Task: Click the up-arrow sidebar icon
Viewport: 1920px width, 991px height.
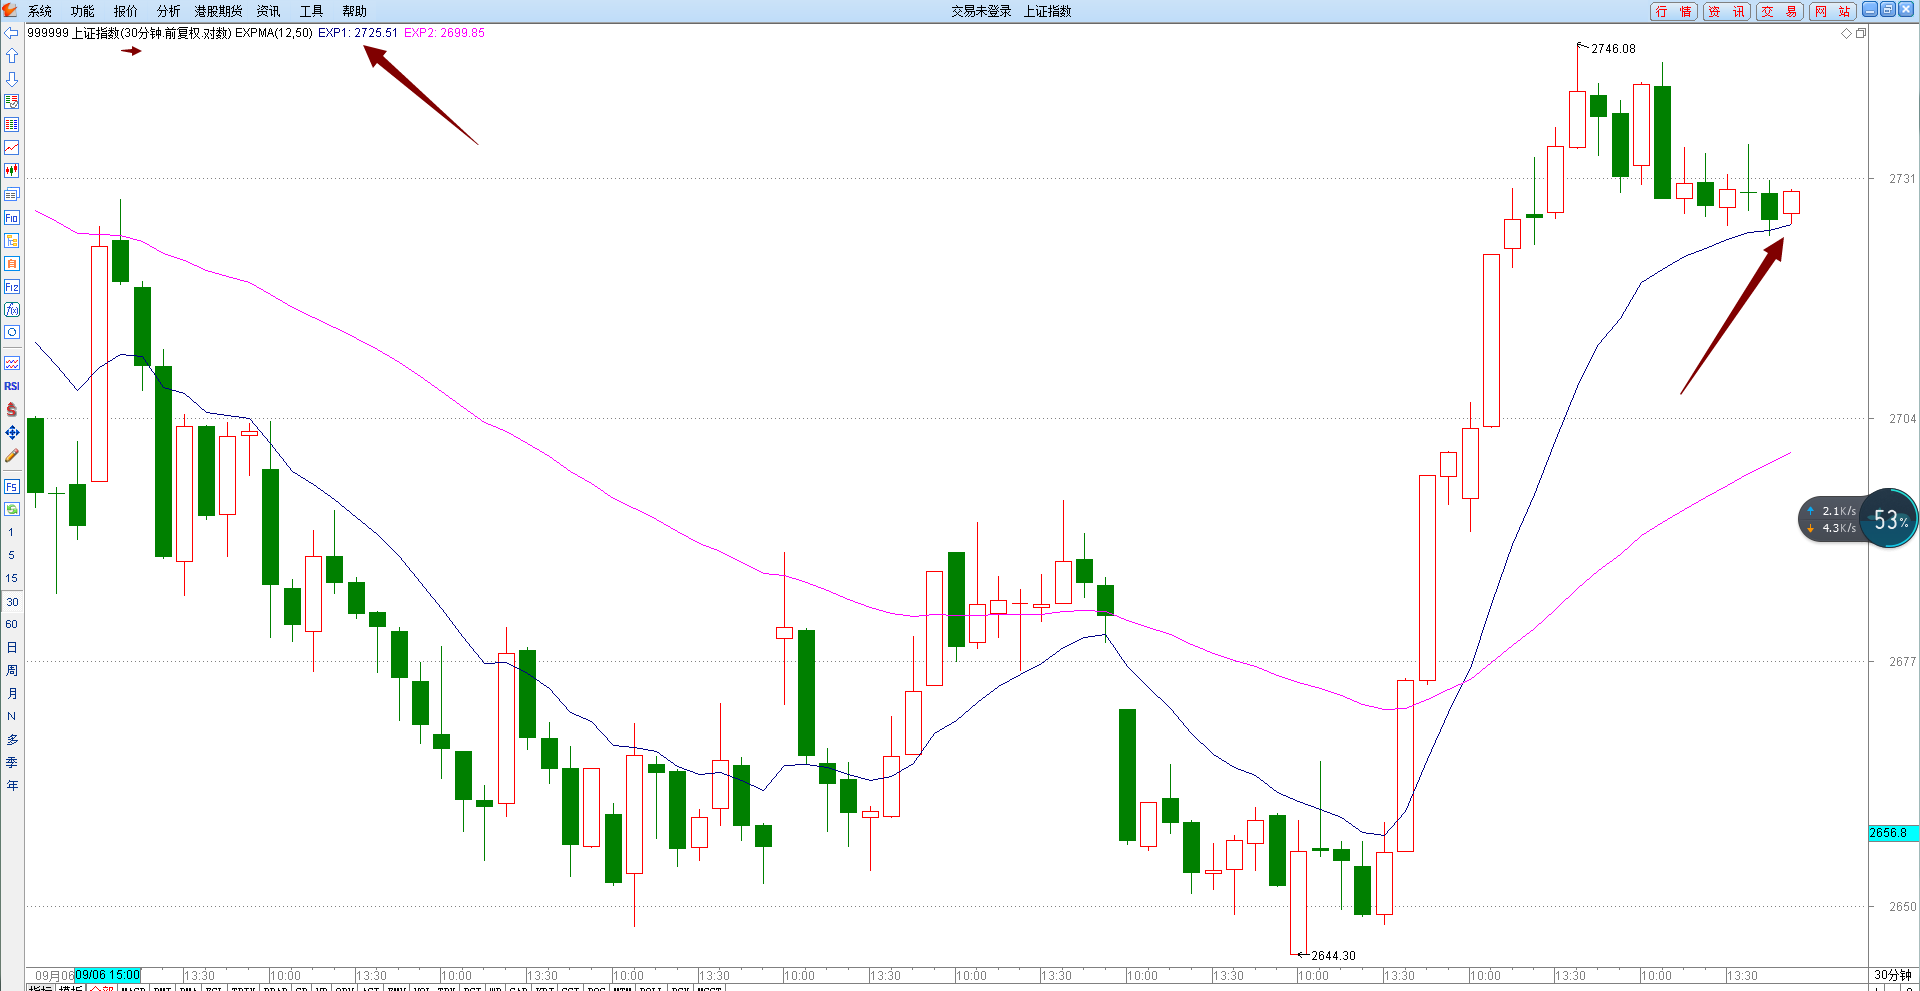Action: click(x=12, y=55)
